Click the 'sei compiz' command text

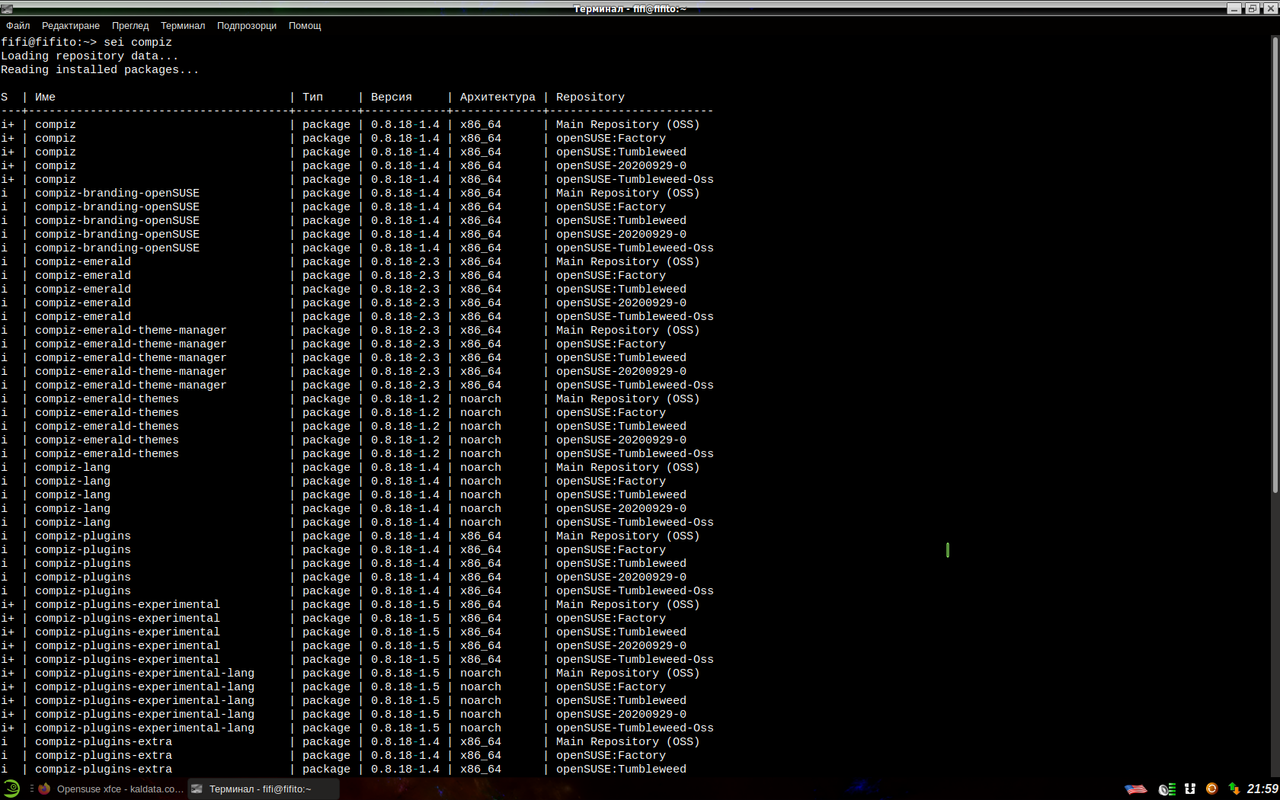click(138, 43)
